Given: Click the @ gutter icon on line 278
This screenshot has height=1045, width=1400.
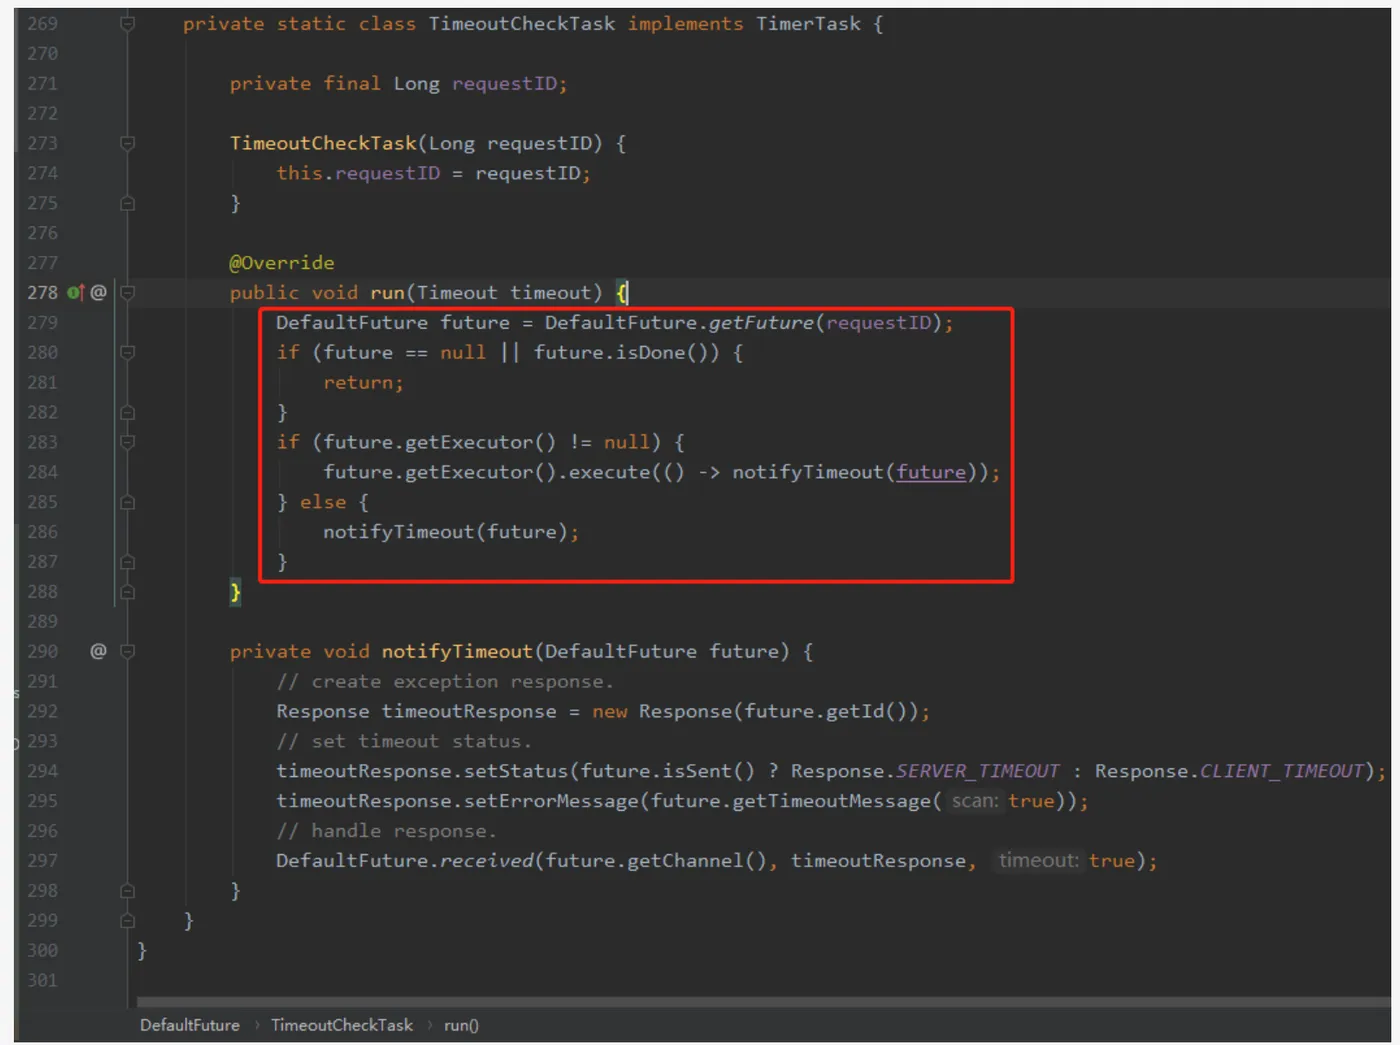Looking at the screenshot, I should tap(98, 292).
